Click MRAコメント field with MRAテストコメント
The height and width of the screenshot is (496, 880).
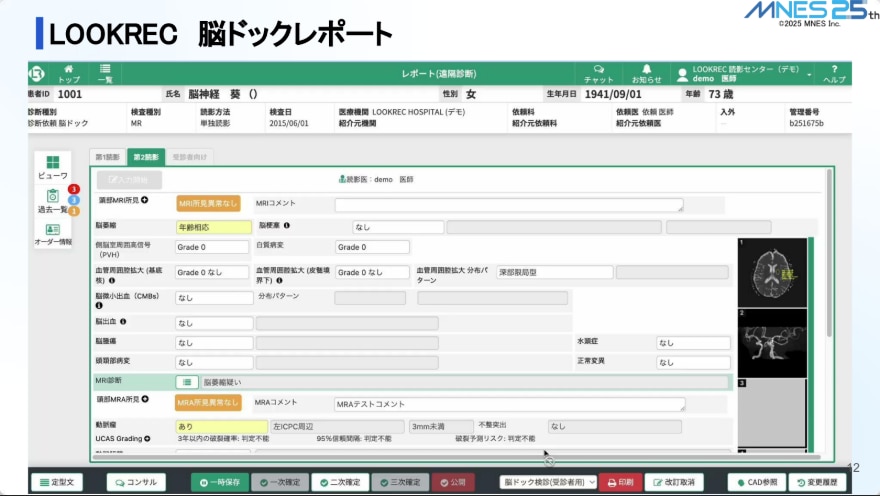click(509, 404)
